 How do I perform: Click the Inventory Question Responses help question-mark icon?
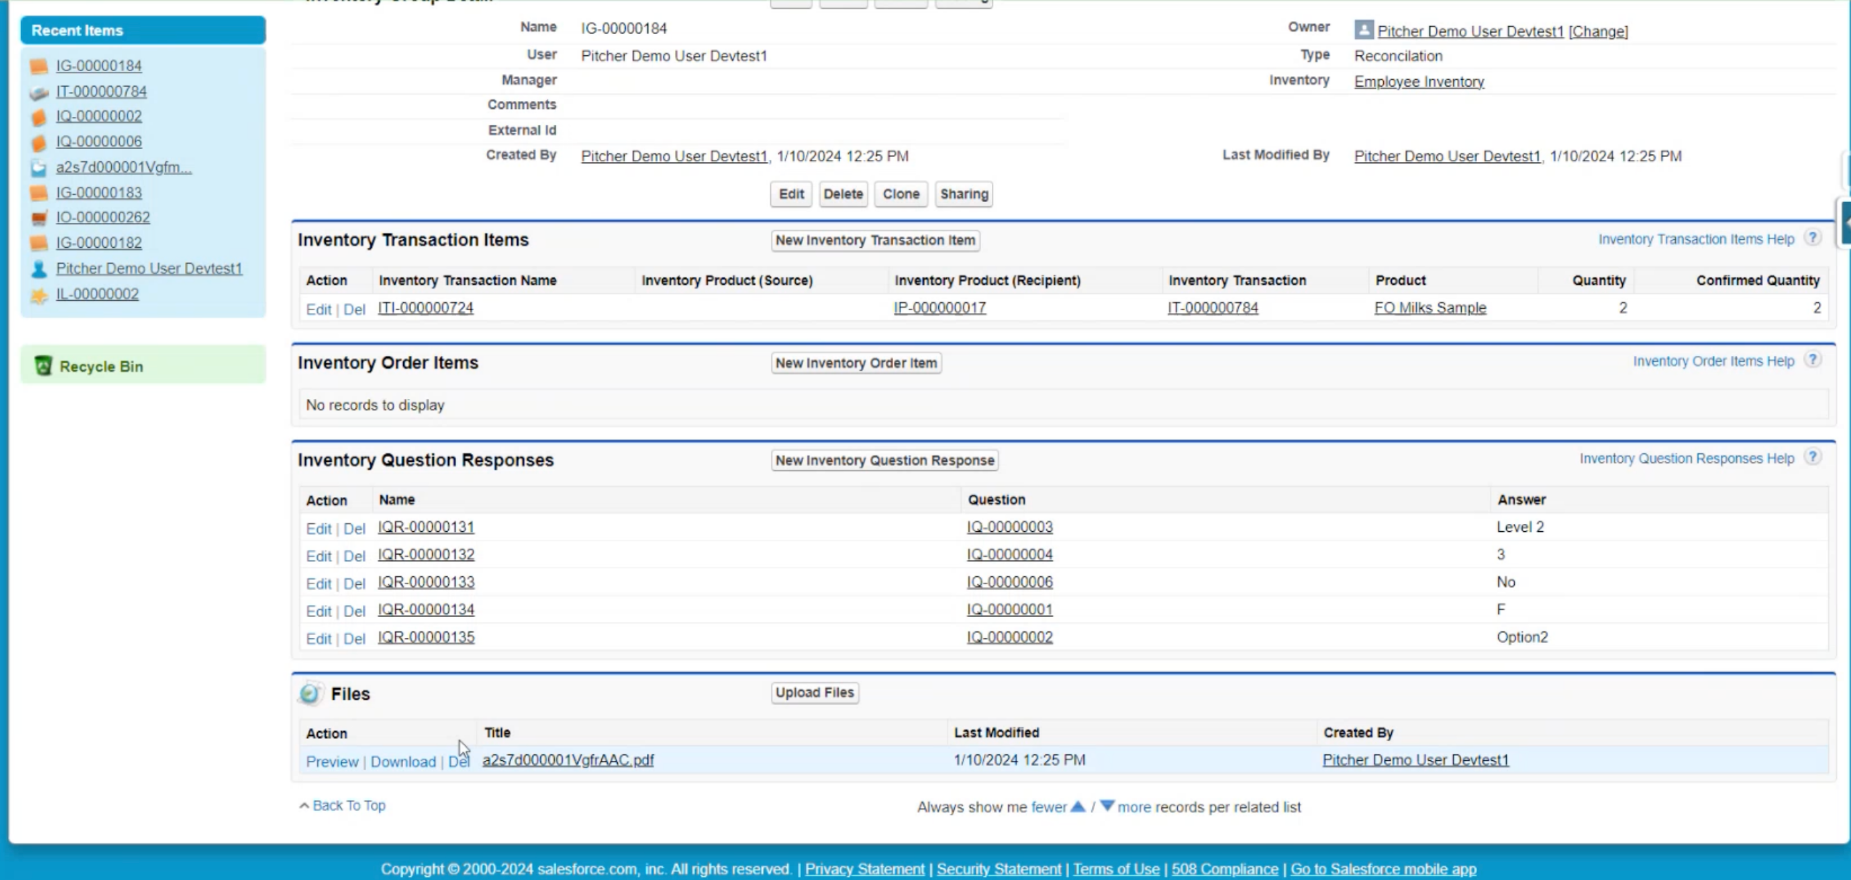[x=1812, y=458]
